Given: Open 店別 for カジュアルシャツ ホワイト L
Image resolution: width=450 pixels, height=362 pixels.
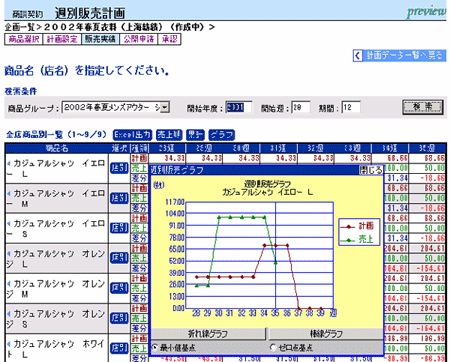Looking at the screenshot, I should pos(119,348).
